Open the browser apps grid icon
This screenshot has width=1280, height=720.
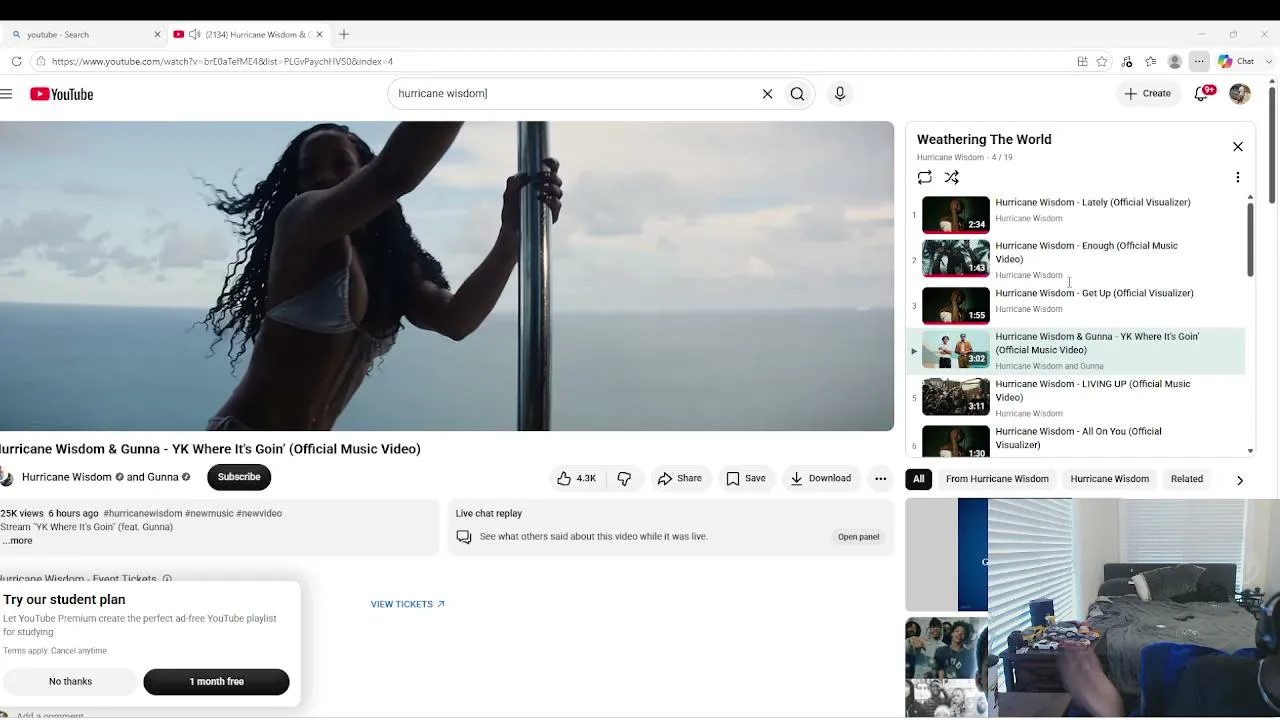[1082, 61]
